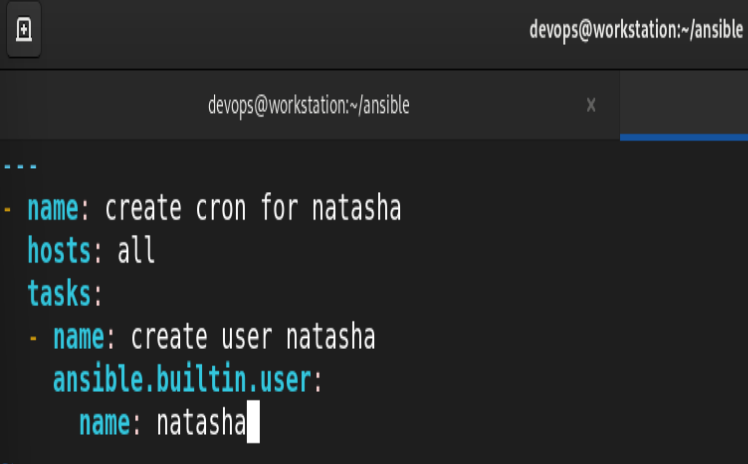Select the devops@workstation:~/ansible tab
Viewport: 748px width, 464px height.
309,105
